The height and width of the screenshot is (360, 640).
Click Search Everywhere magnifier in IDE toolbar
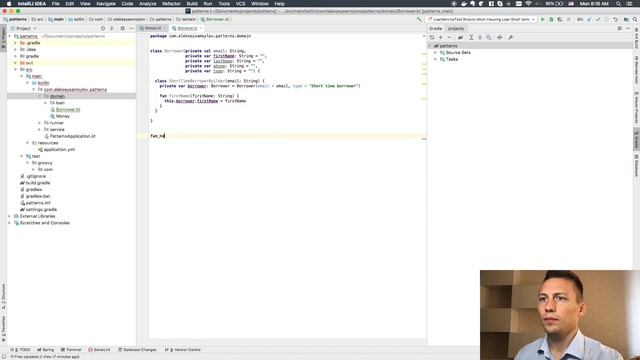tap(635, 19)
